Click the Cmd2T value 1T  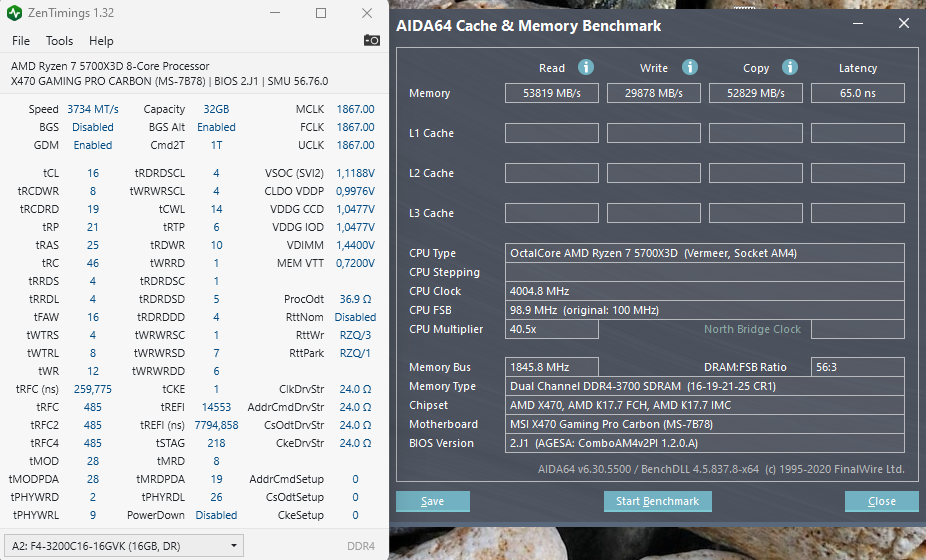coord(216,145)
